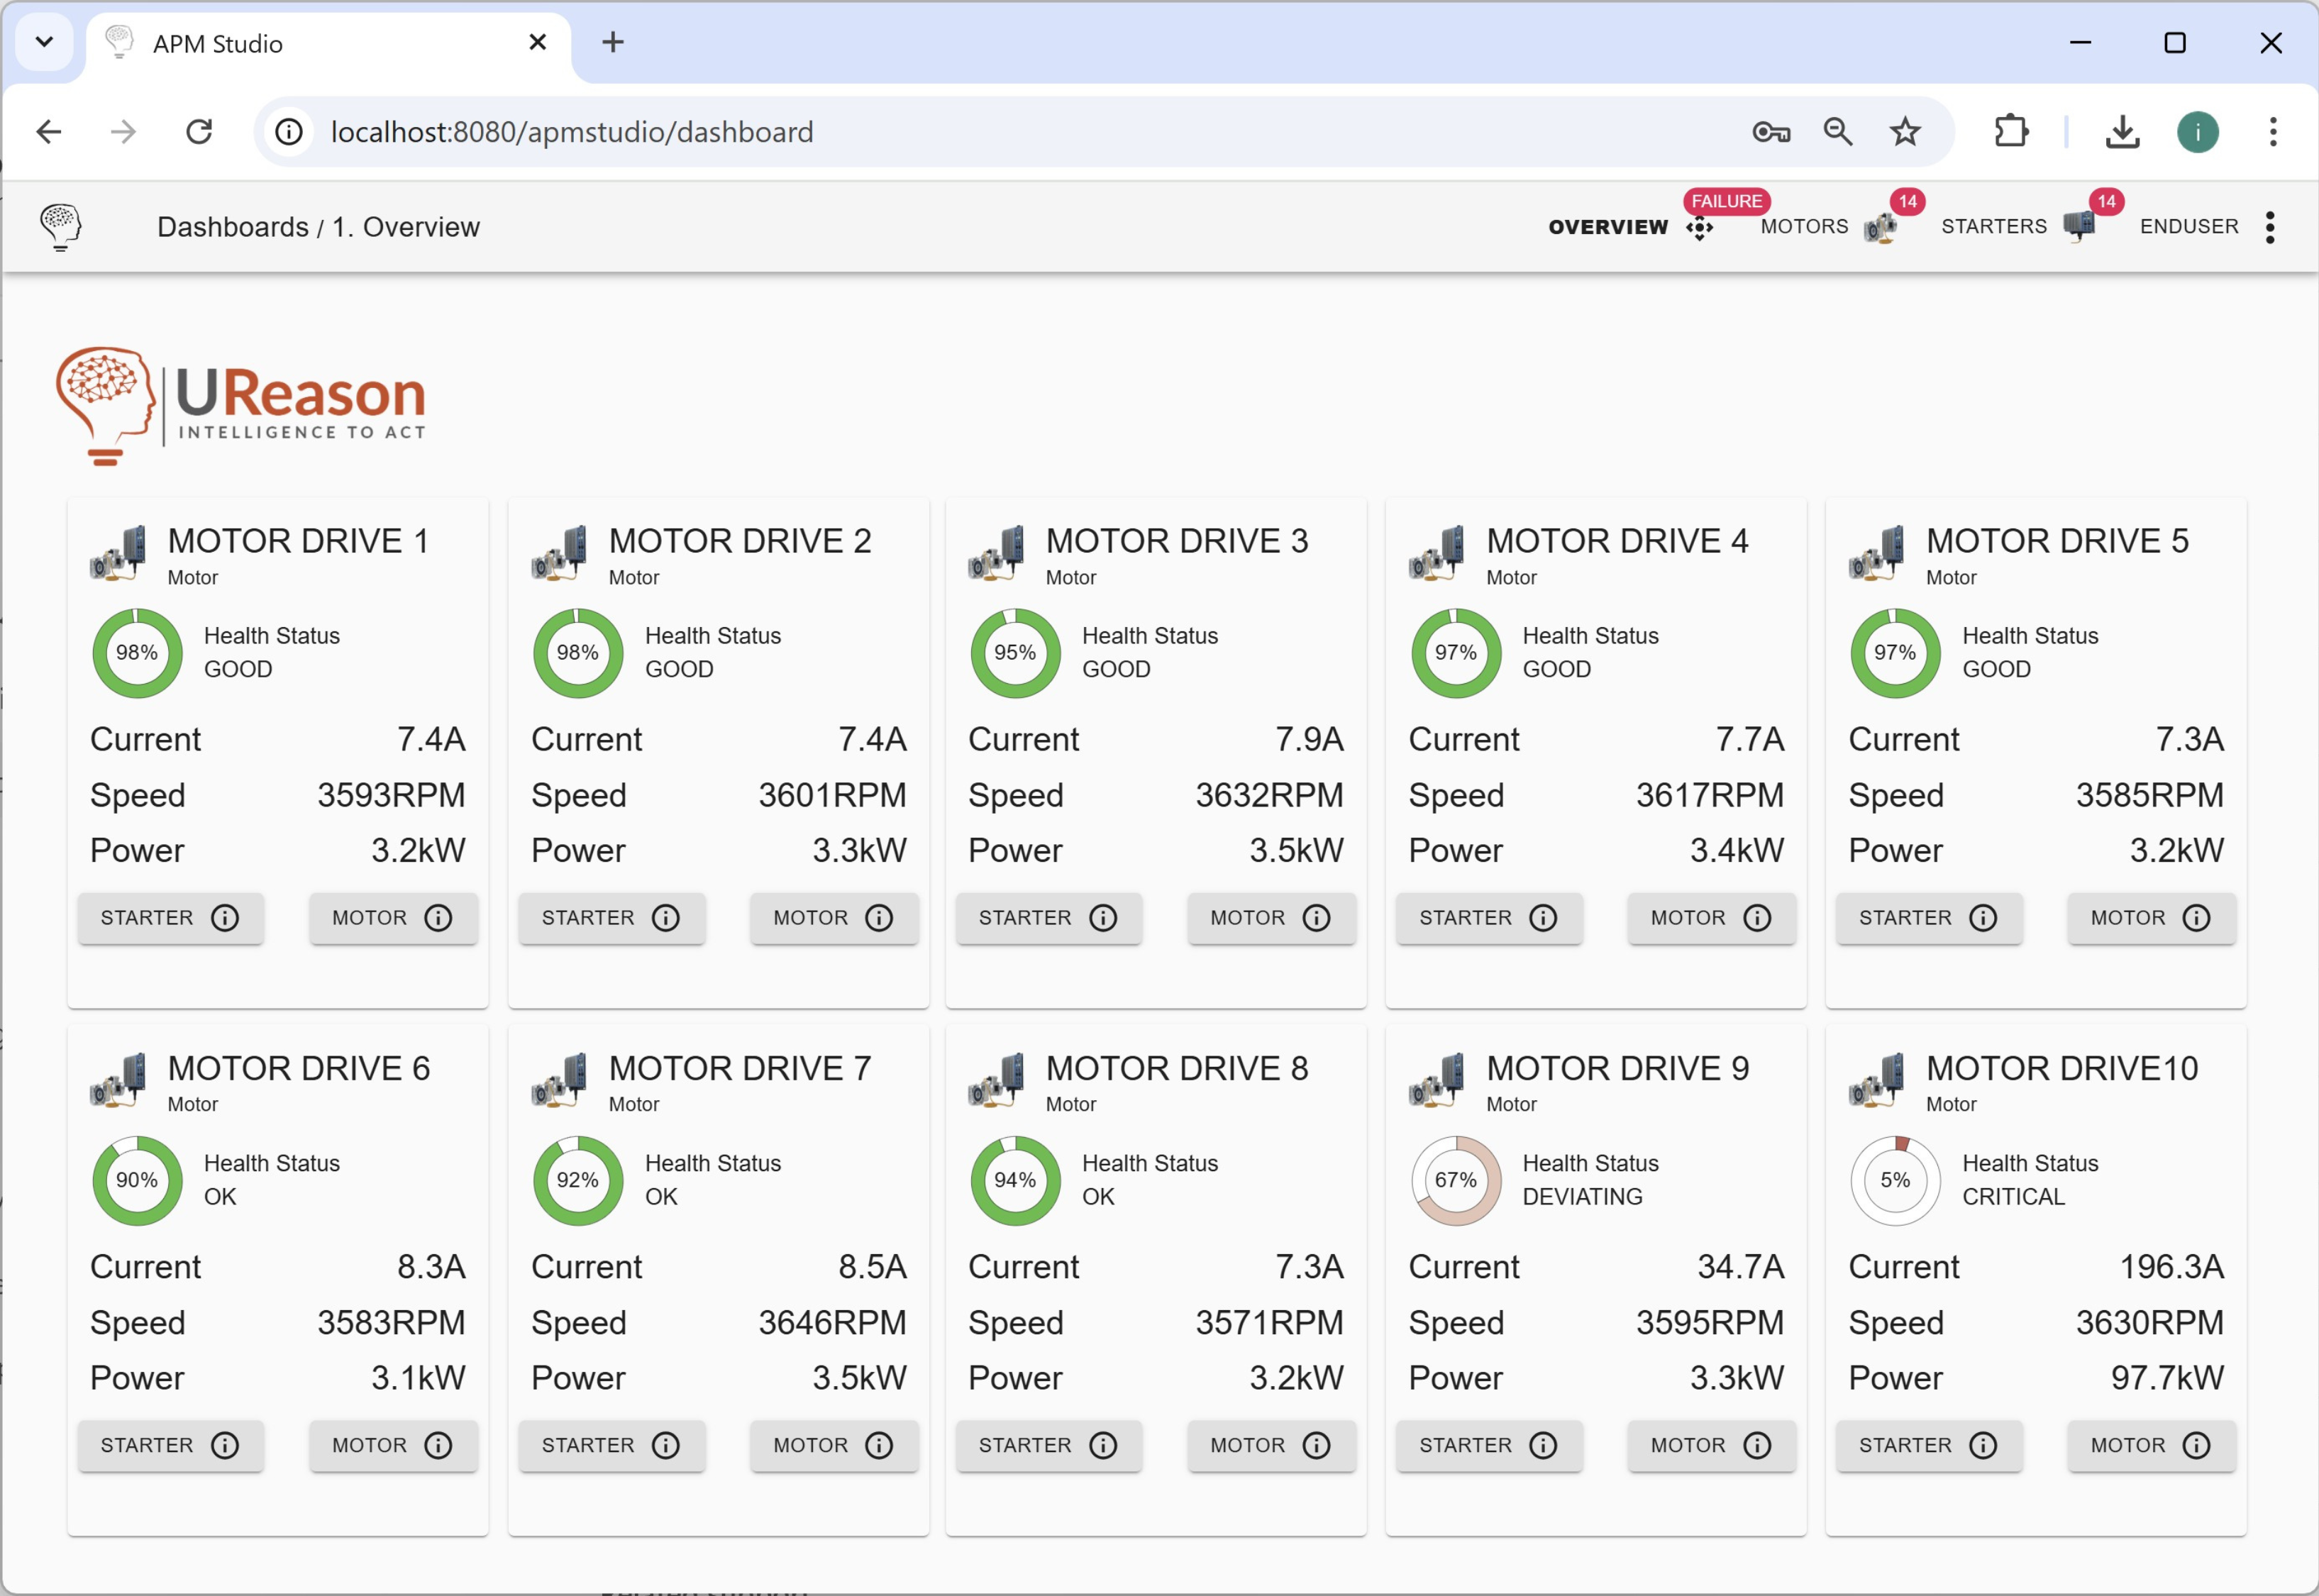
Task: Open browser extensions puzzle icon
Action: (2010, 132)
